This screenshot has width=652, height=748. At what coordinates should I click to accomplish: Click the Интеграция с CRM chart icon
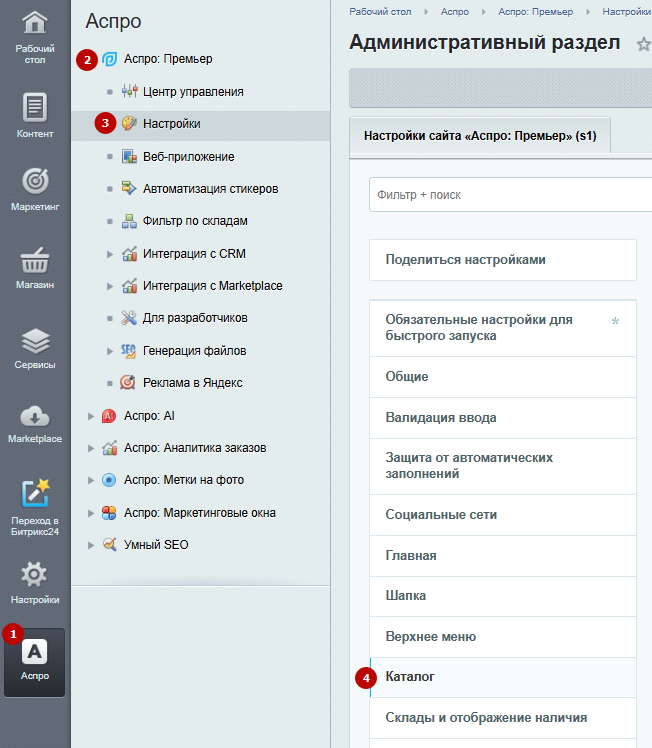pyautogui.click(x=129, y=253)
